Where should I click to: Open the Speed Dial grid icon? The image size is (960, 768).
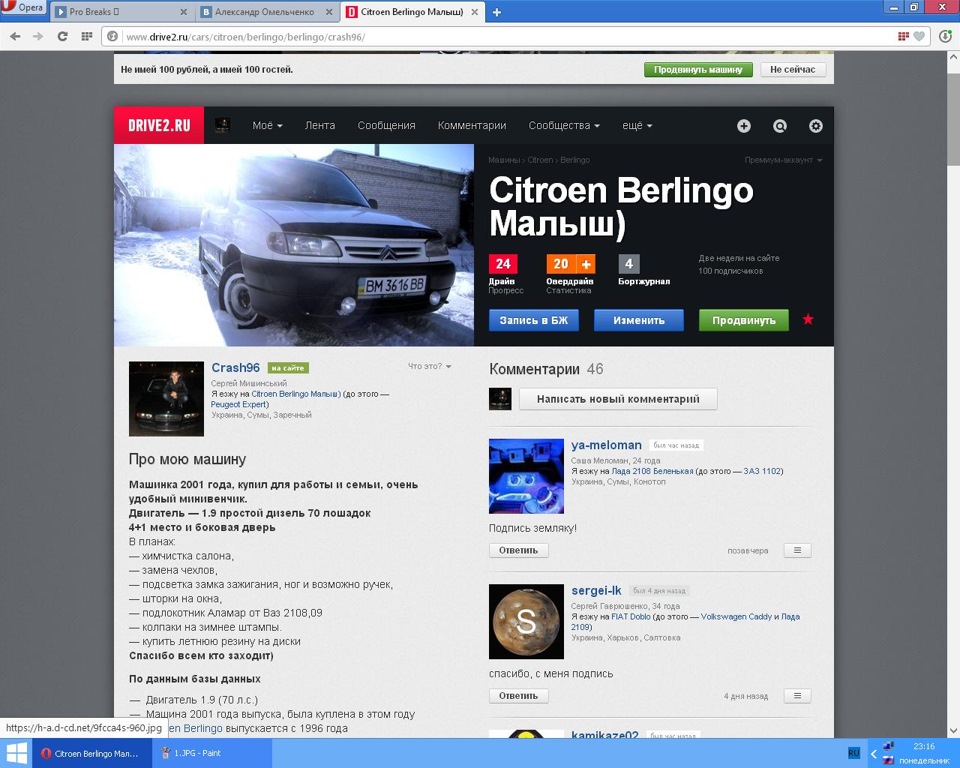pyautogui.click(x=86, y=37)
